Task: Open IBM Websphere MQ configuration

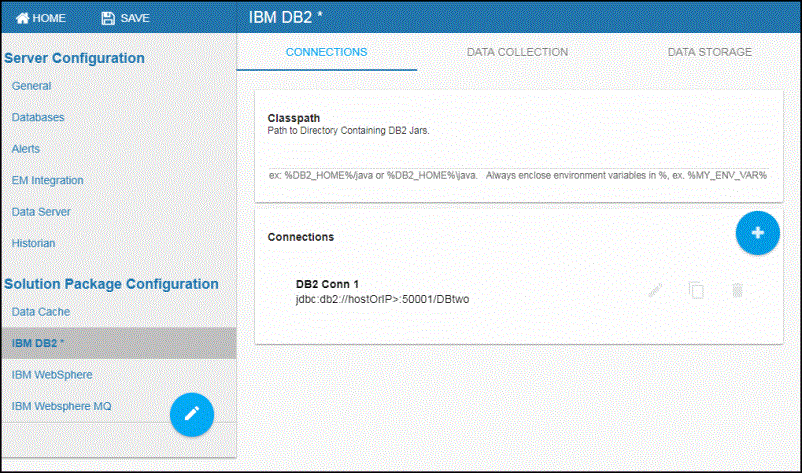Action: (61, 406)
